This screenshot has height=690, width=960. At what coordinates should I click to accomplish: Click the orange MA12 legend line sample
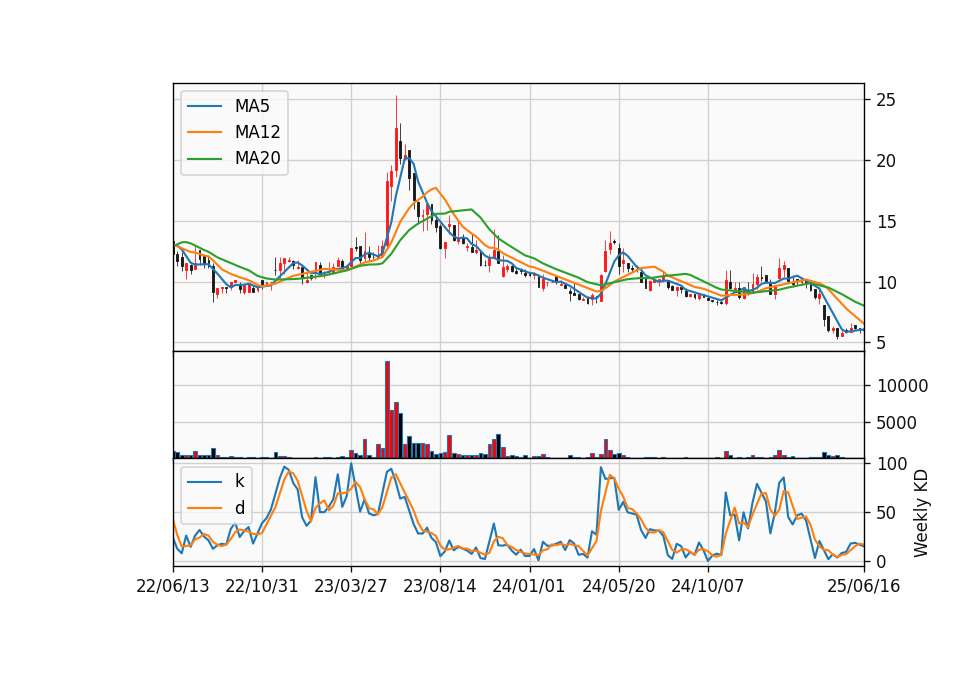point(204,132)
